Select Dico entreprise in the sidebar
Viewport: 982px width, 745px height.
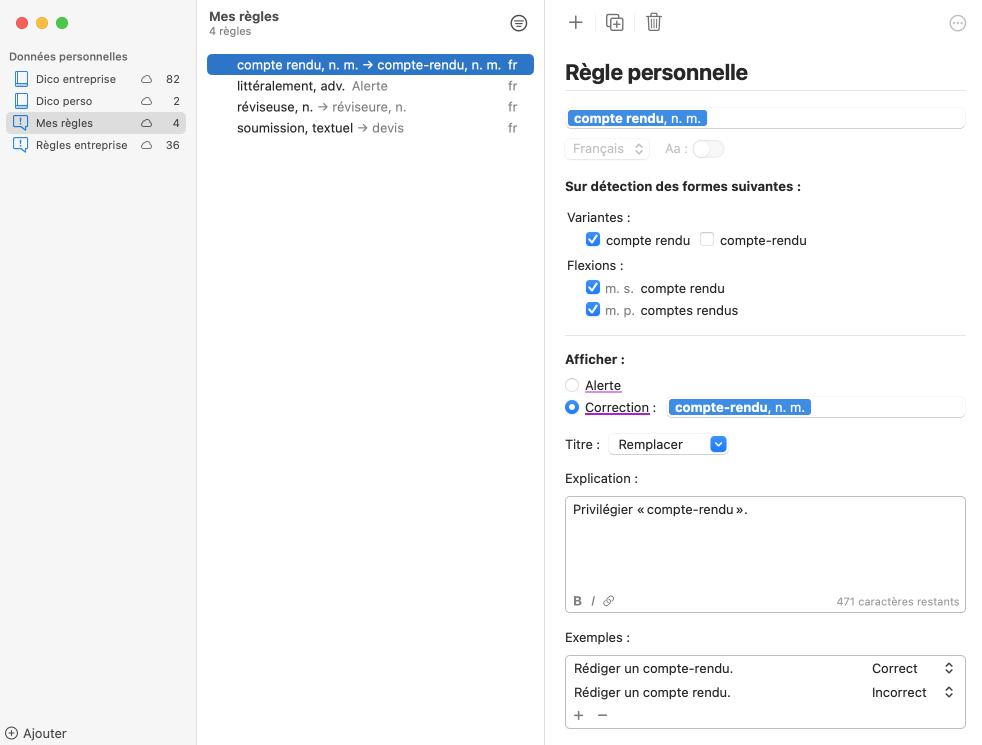tap(76, 79)
